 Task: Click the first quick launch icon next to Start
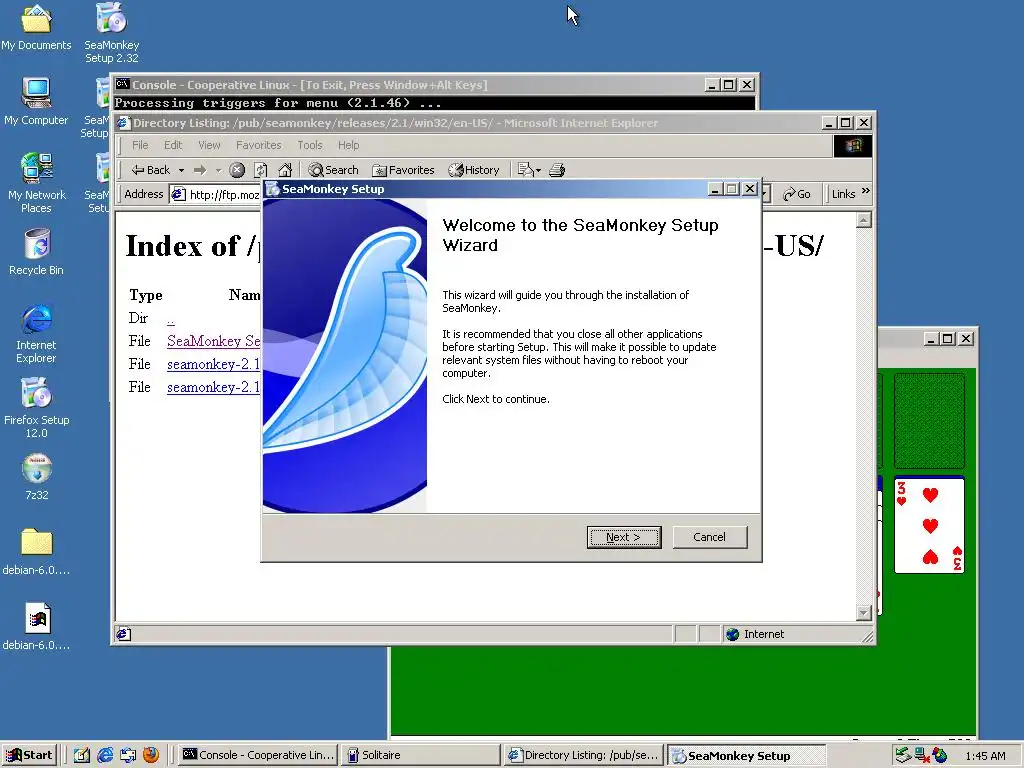point(82,755)
